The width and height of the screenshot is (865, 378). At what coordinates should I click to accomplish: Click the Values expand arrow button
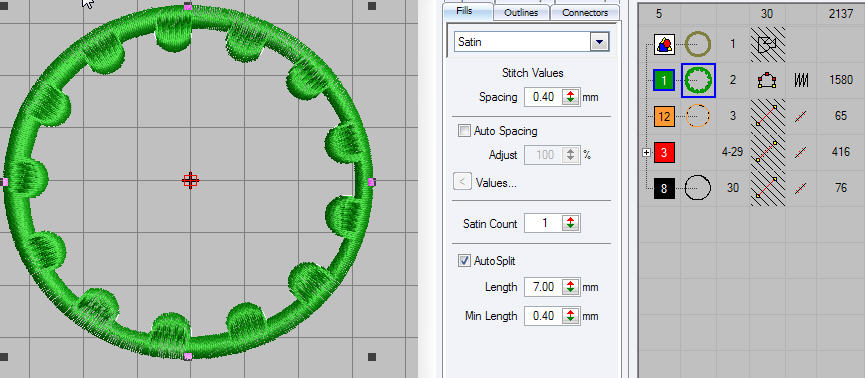[462, 182]
